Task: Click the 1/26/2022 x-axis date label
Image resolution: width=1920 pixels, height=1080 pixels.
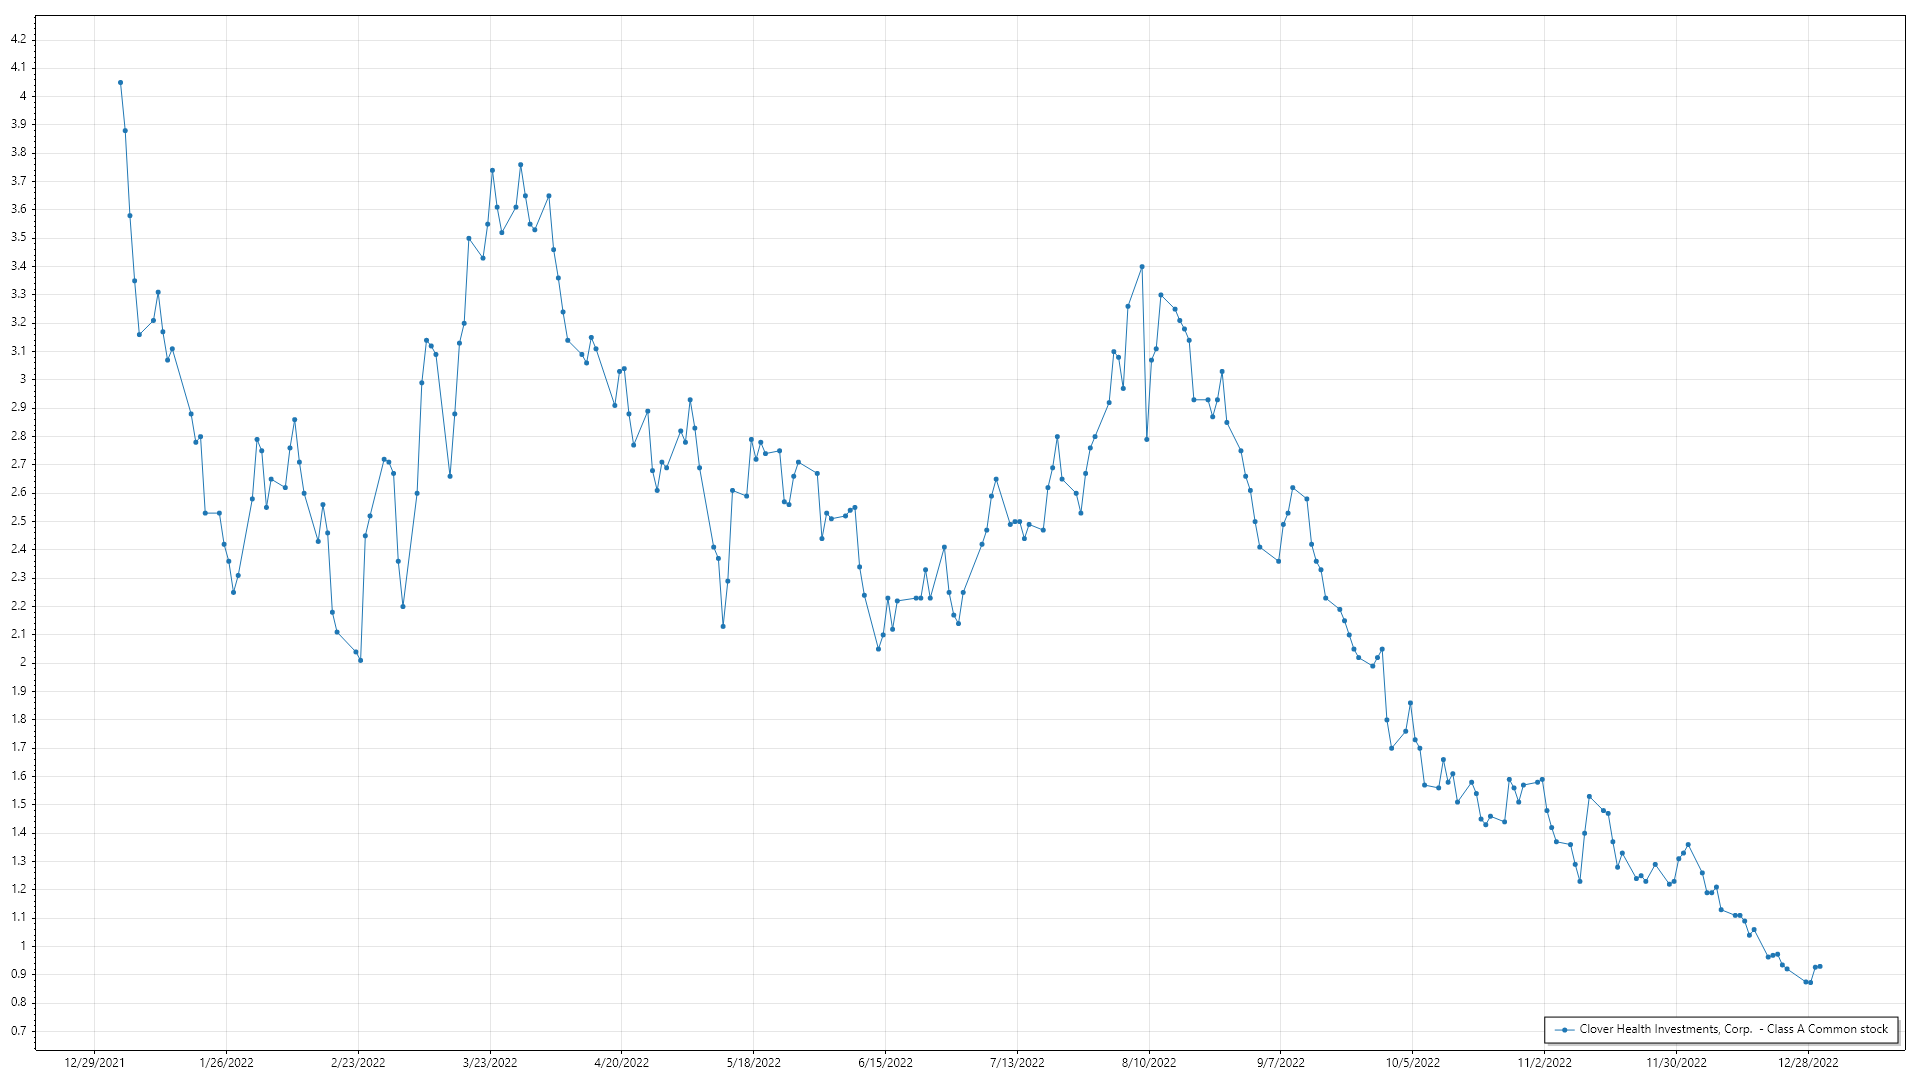Action: point(226,1062)
